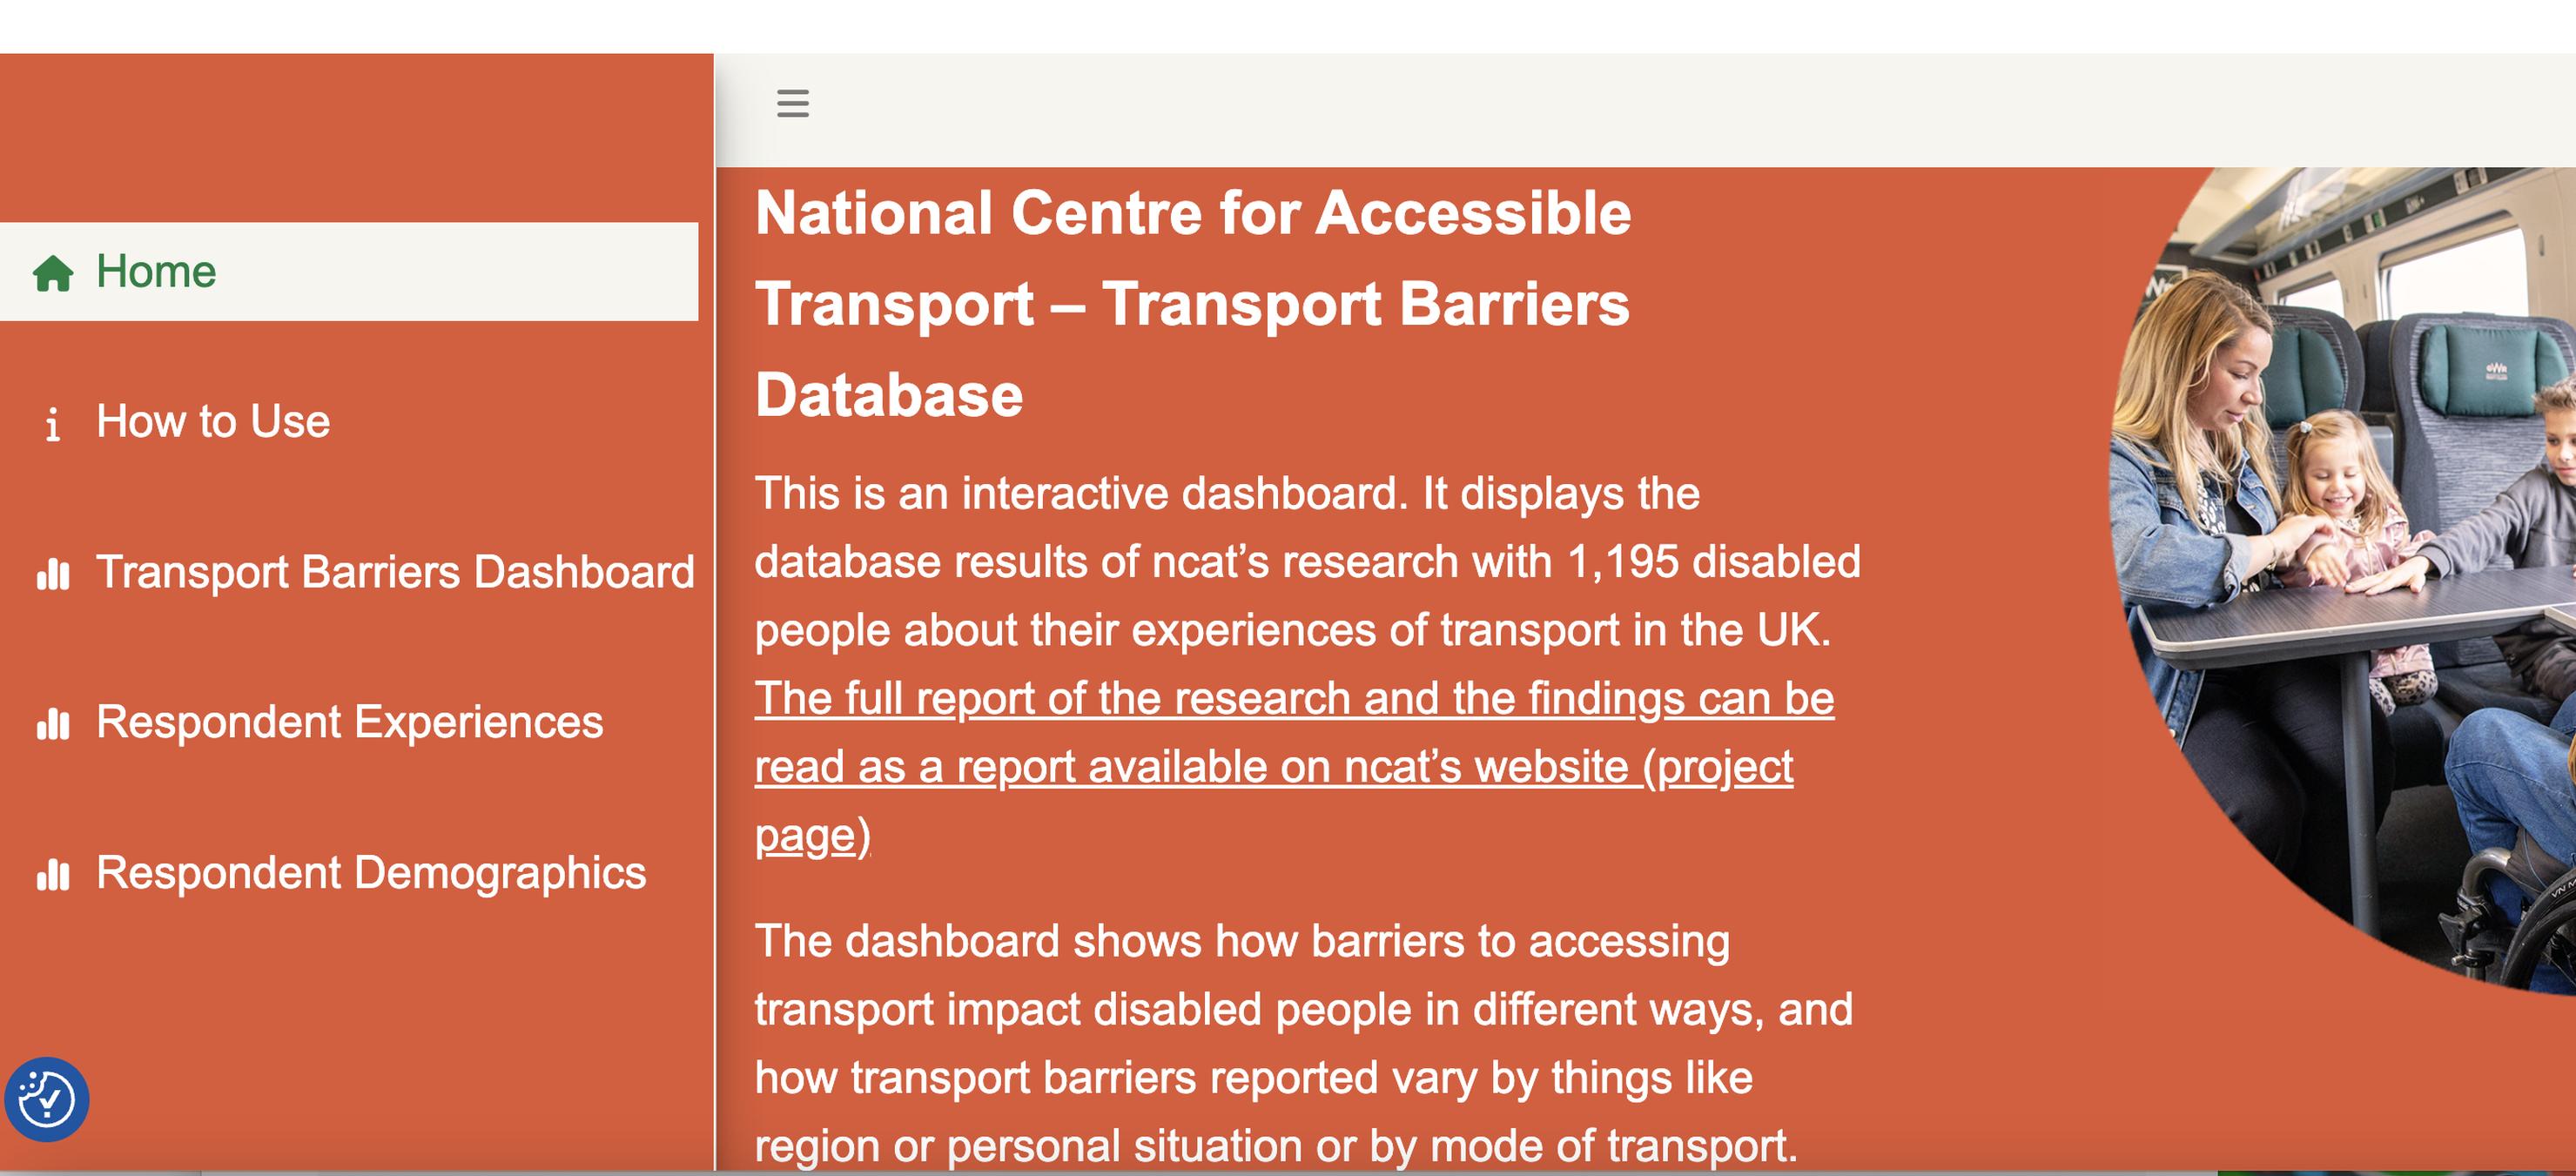The width and height of the screenshot is (2576, 1176).
Task: Open the How to Use page
Action: (349, 422)
